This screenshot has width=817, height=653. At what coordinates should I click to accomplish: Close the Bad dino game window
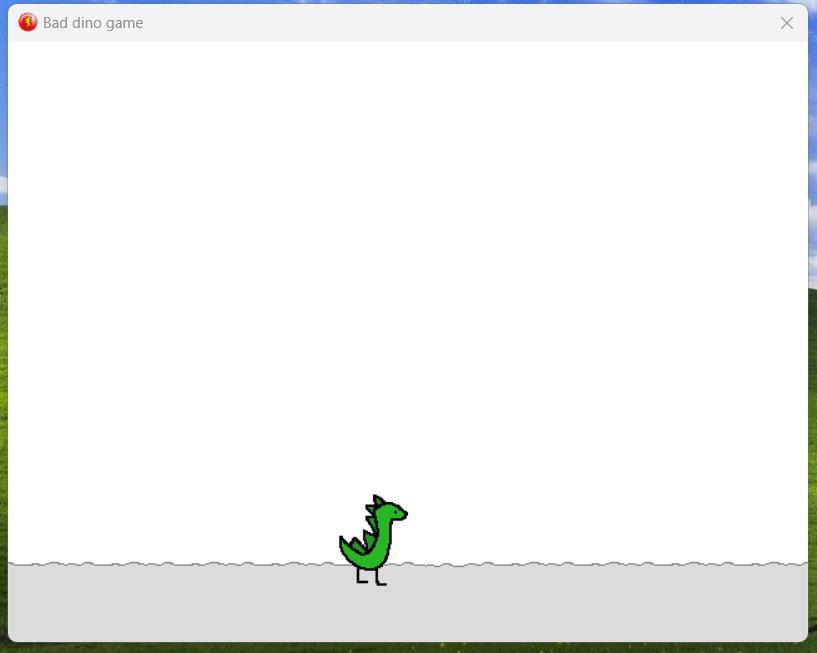click(x=787, y=23)
